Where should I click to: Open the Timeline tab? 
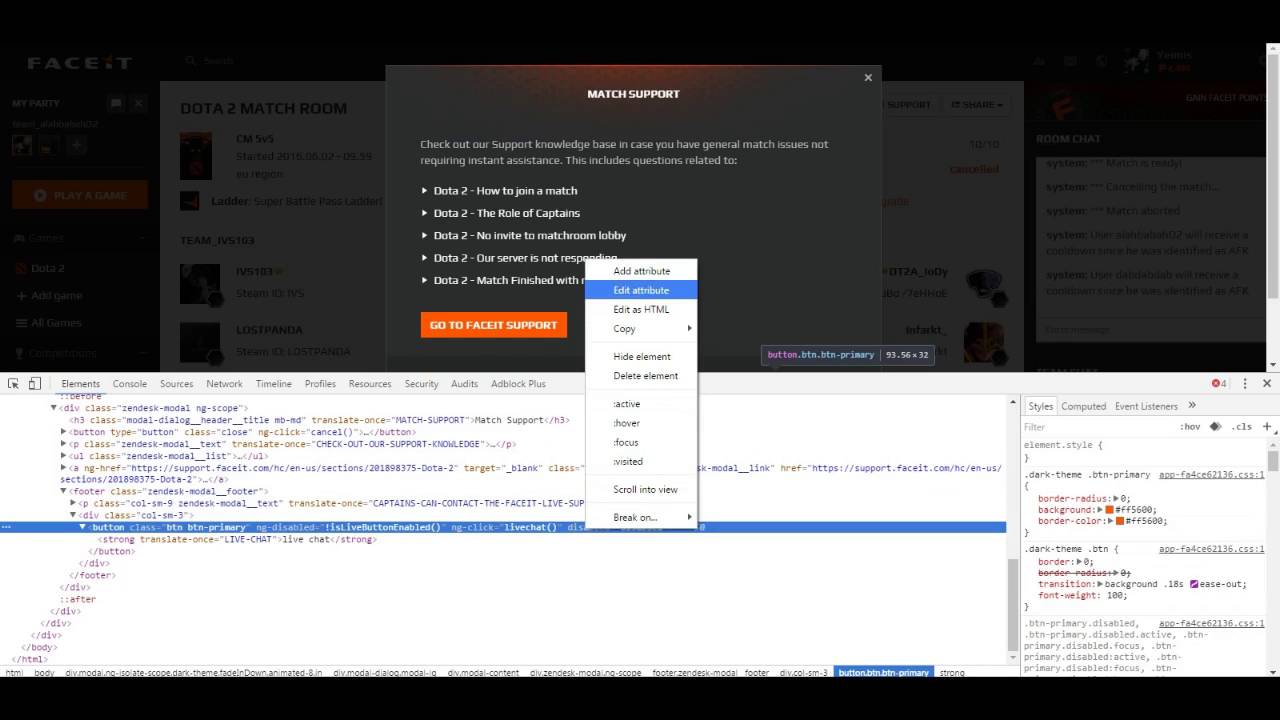coord(273,384)
